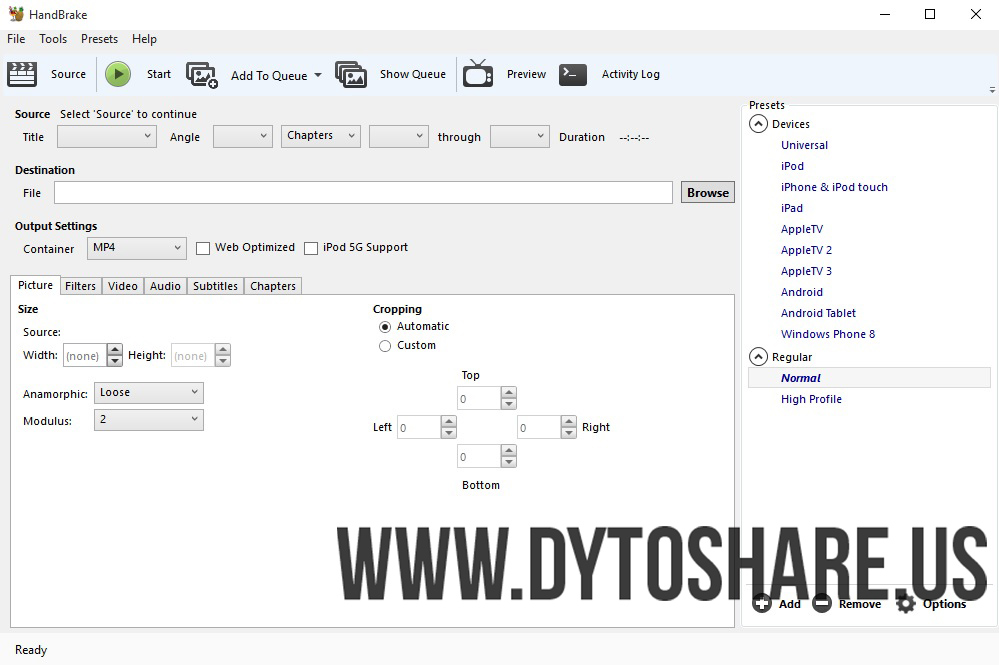Open the Chapters range type dropdown

point(320,136)
